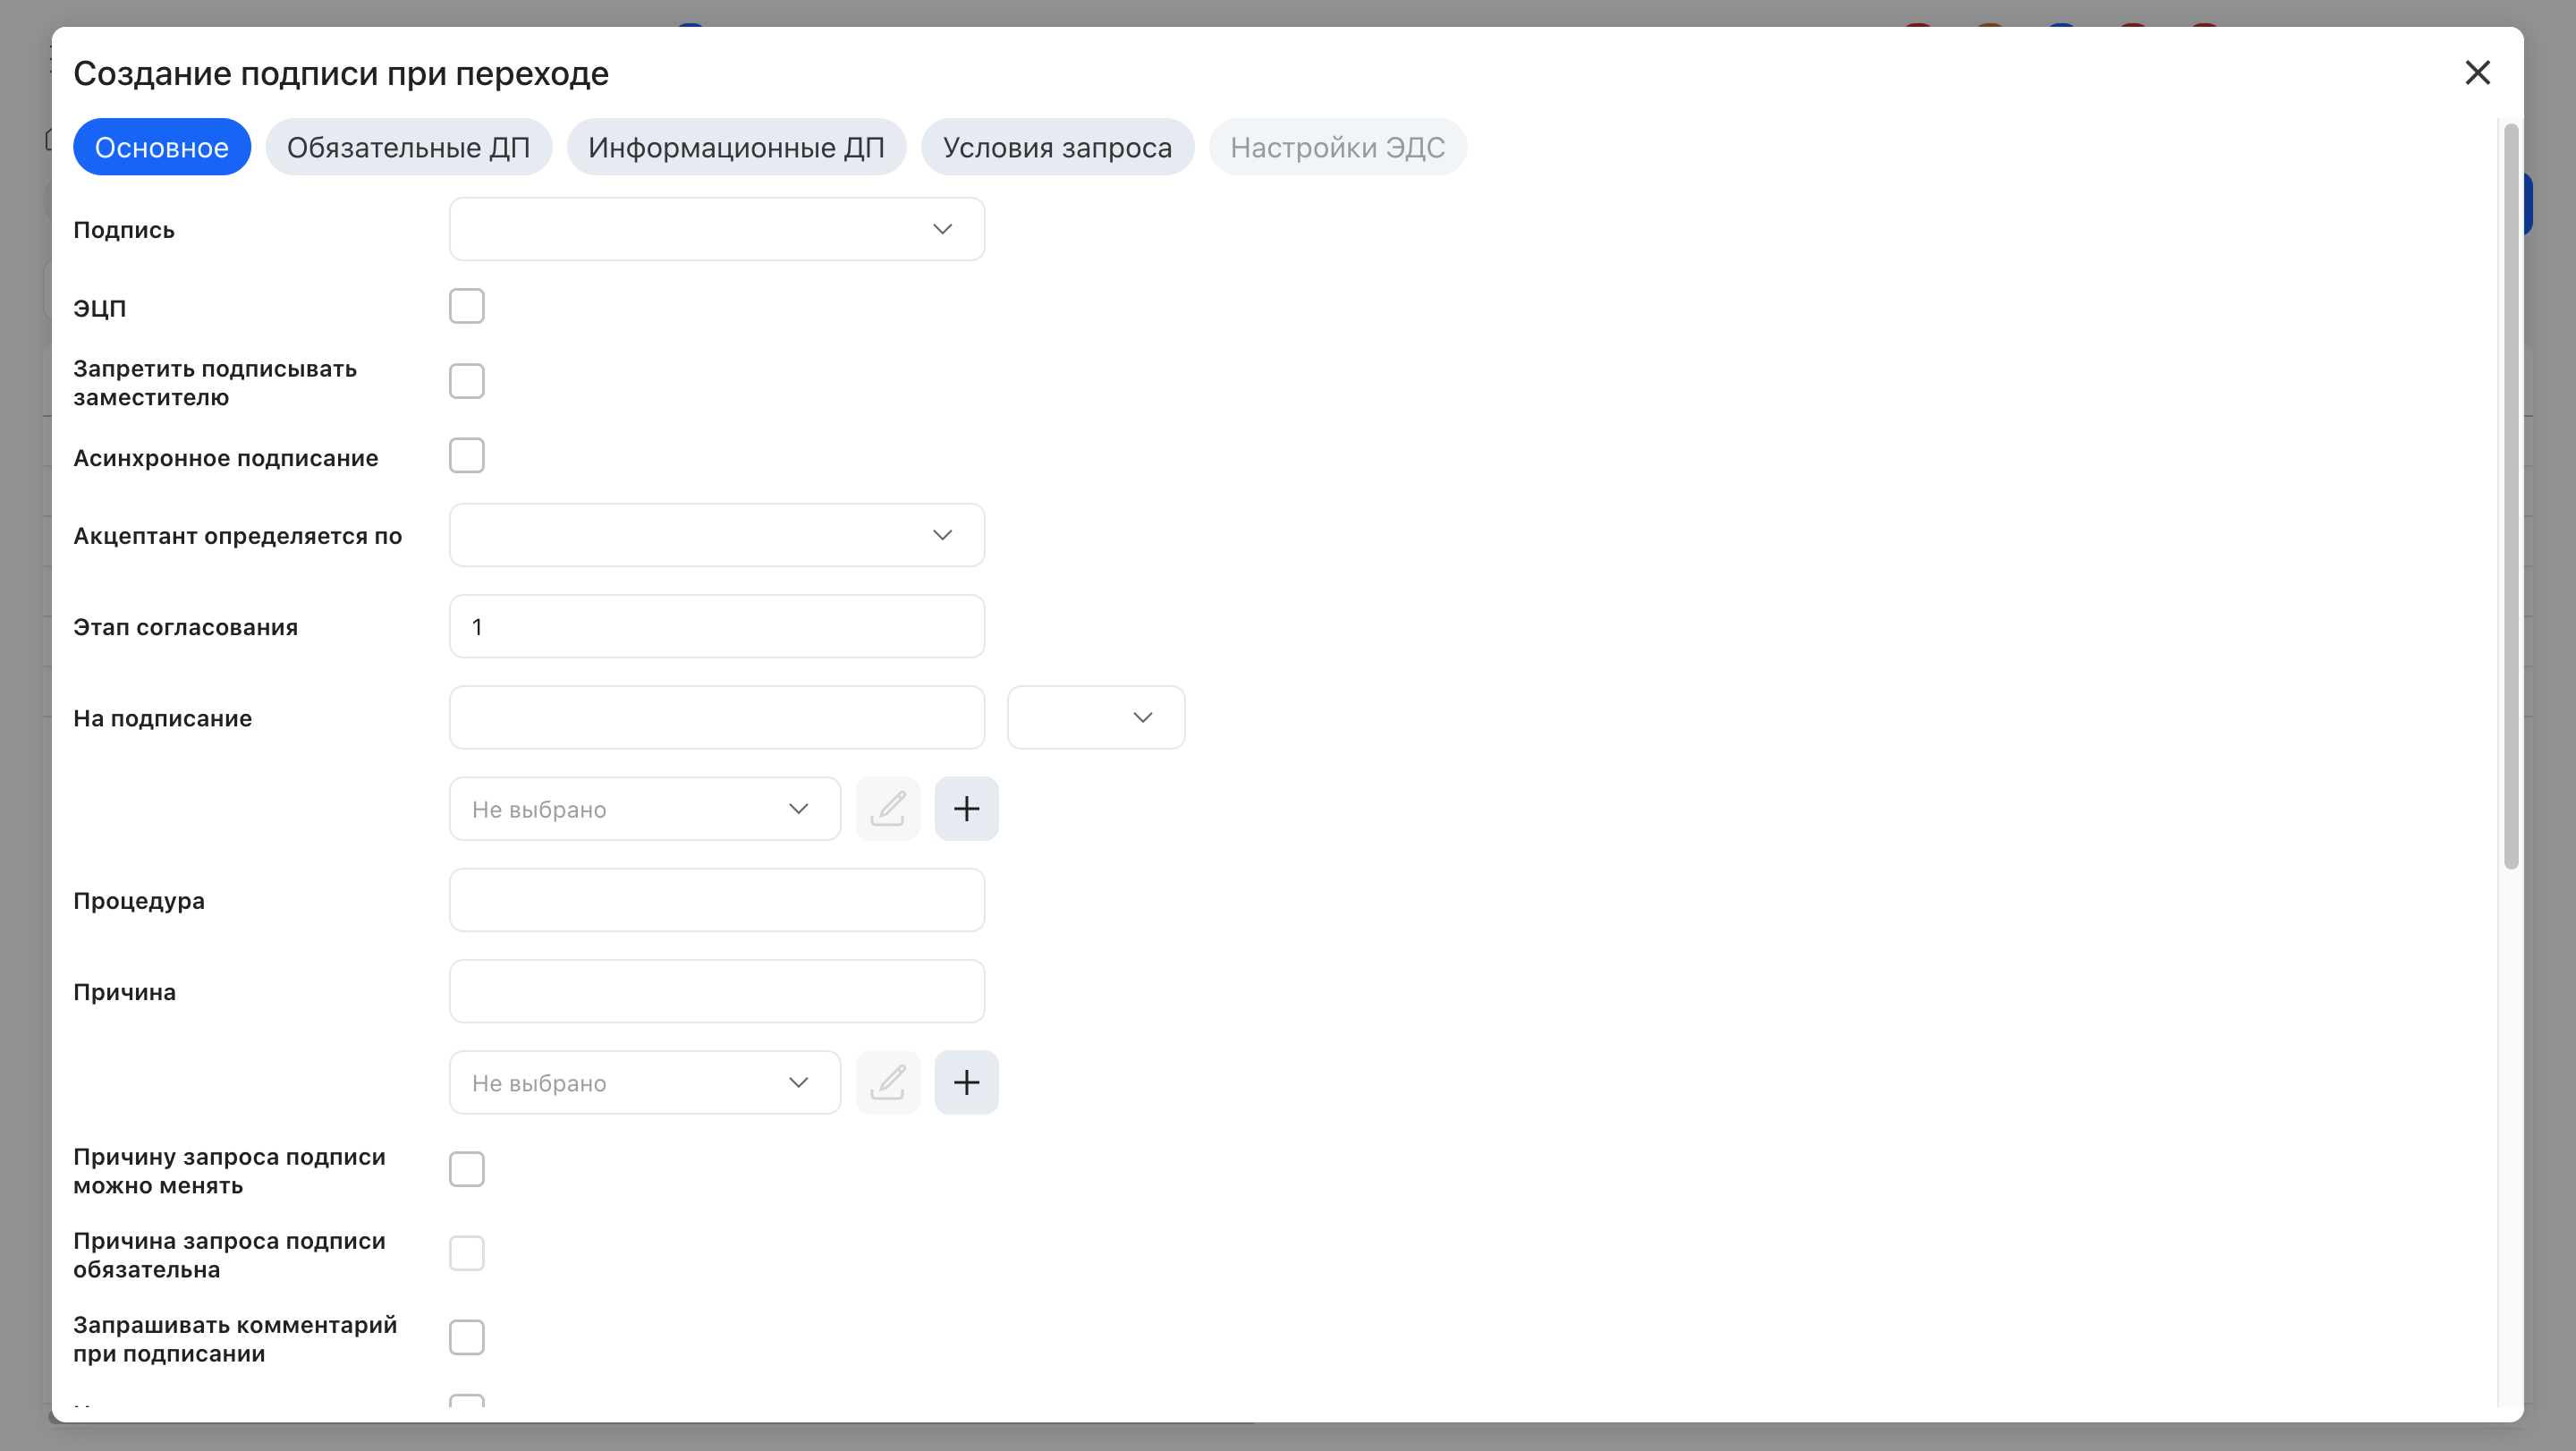Focus the Этап согласования input field

pyautogui.click(x=717, y=626)
